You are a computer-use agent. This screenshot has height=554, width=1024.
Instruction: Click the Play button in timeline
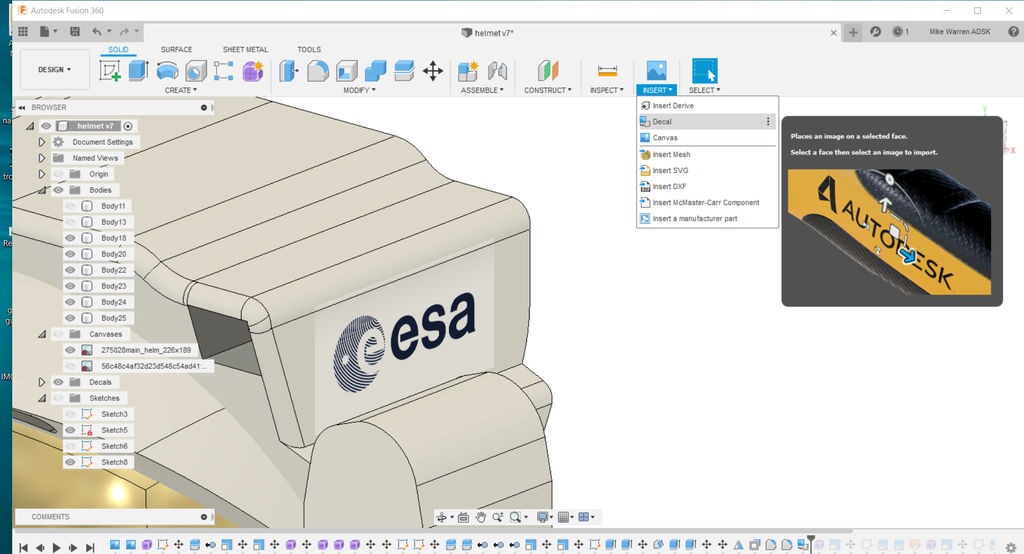point(57,547)
